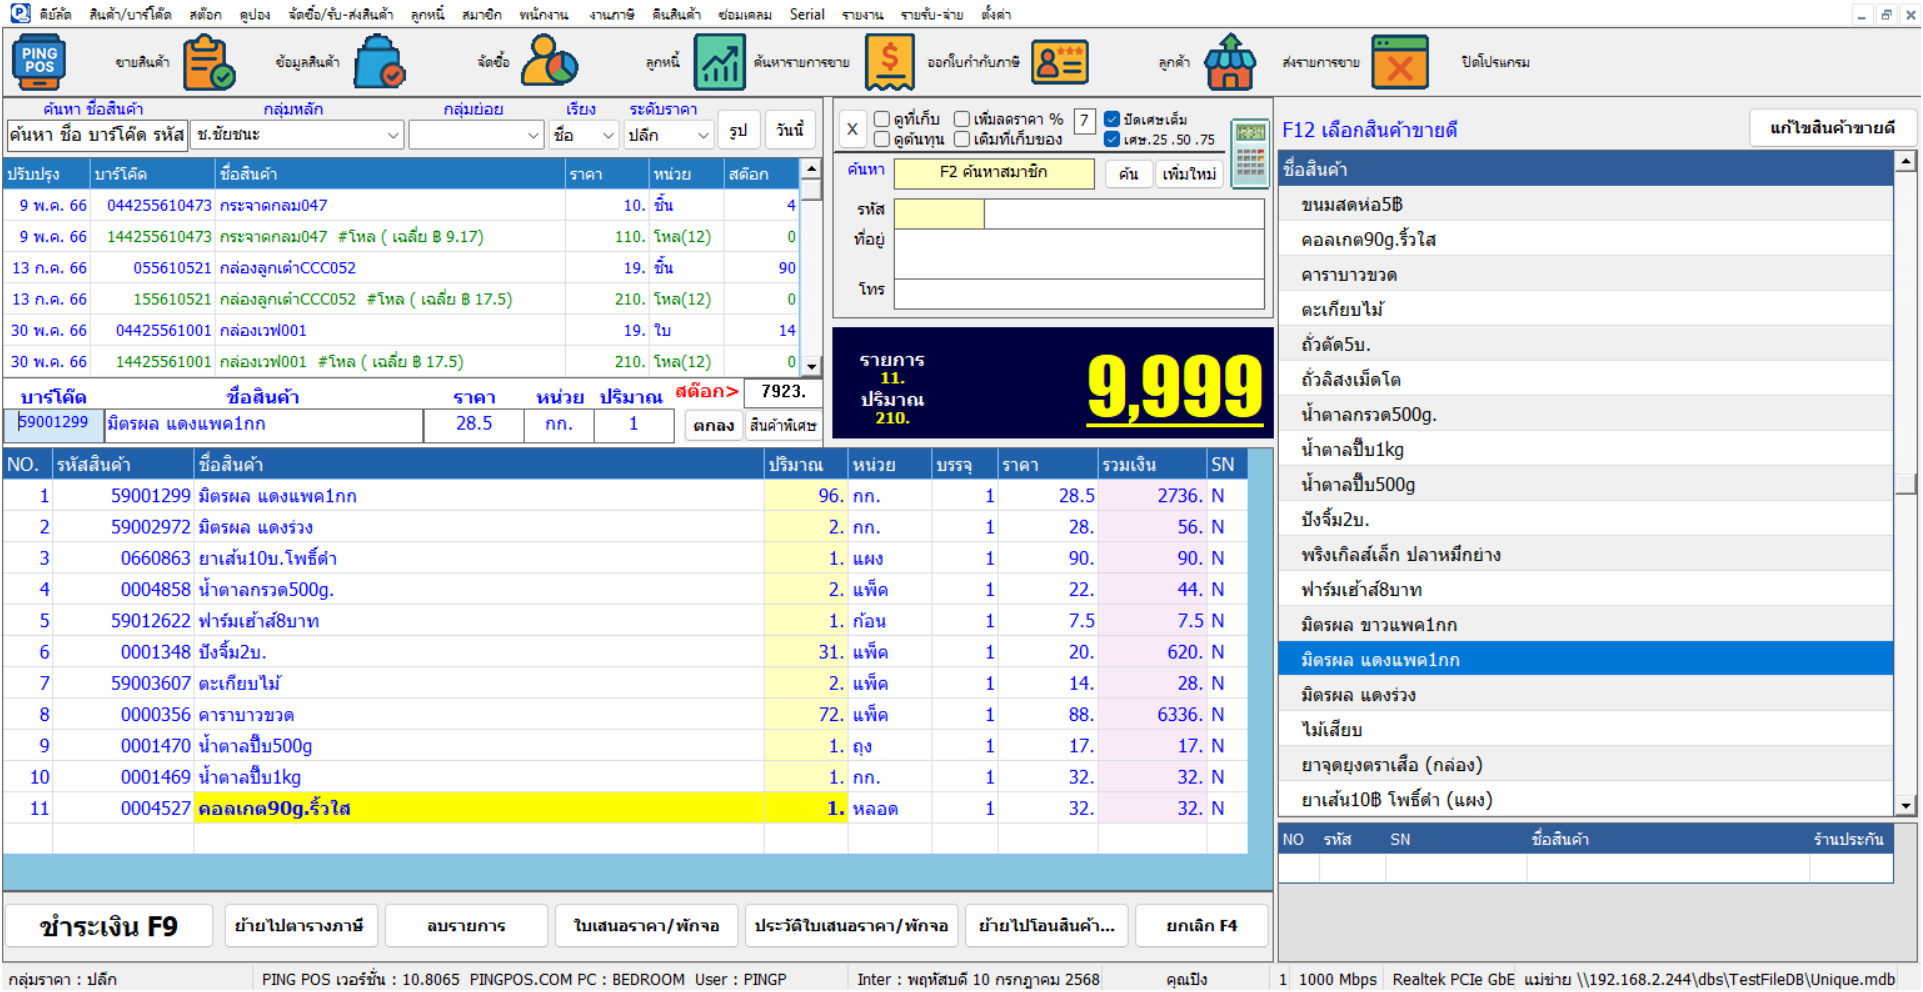Click the clipboard with checkmark toolbar icon
The image size is (1923, 992).
click(x=209, y=62)
